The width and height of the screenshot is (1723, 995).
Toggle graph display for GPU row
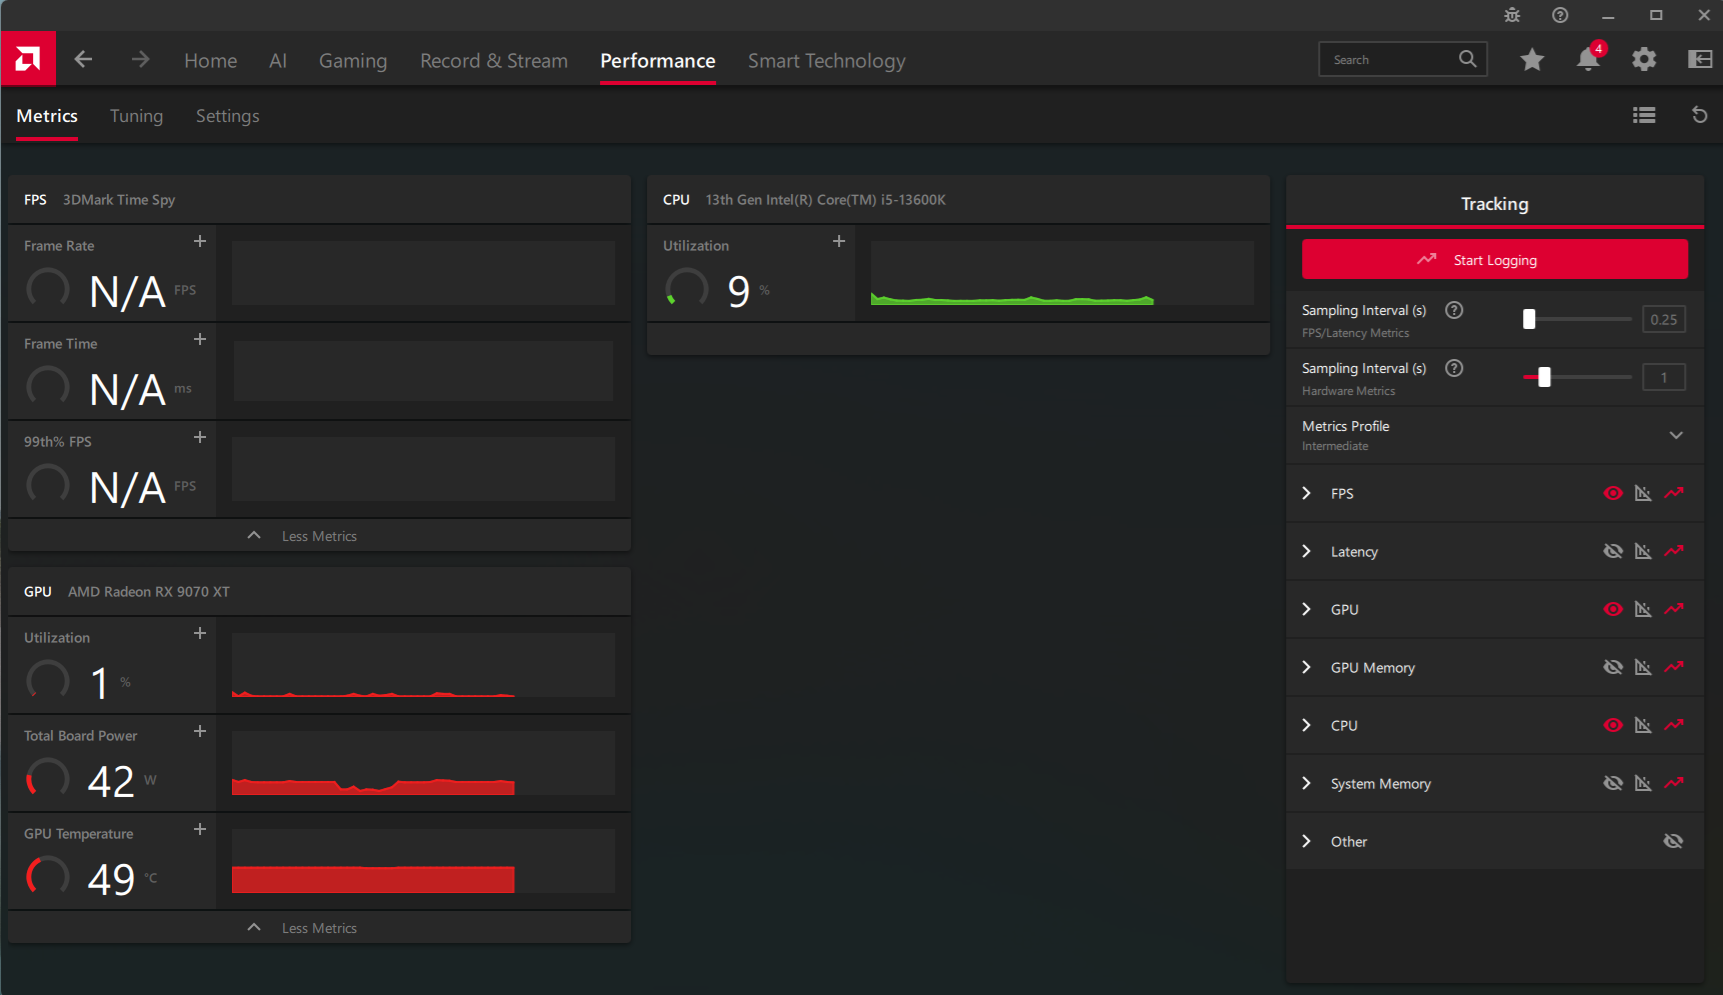coord(1643,609)
